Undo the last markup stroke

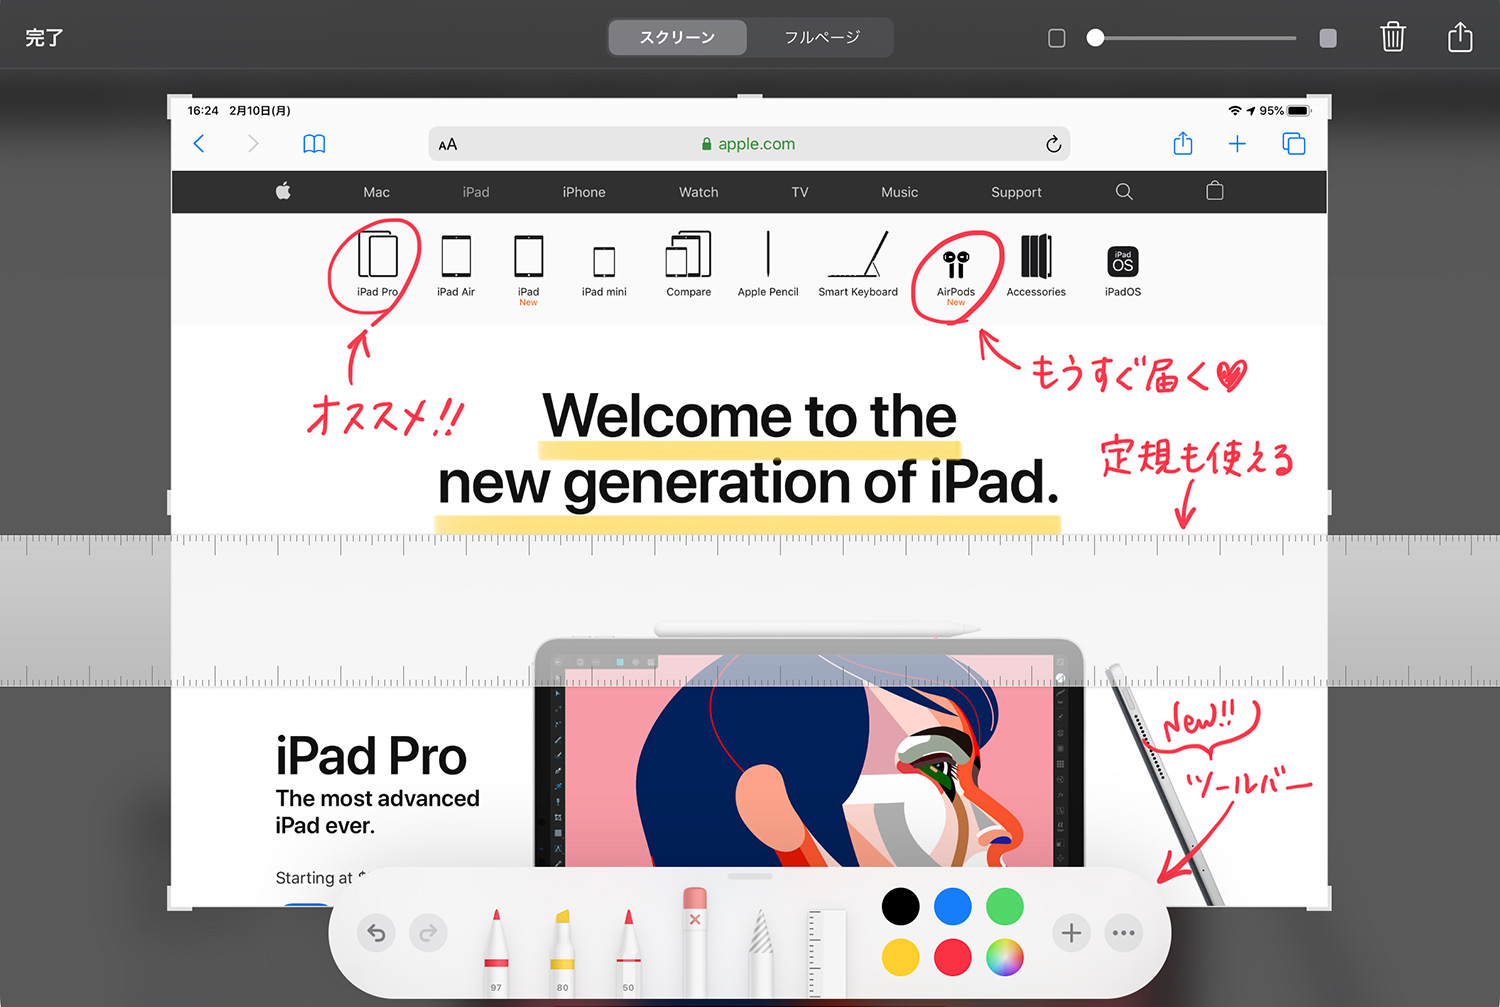tap(376, 933)
